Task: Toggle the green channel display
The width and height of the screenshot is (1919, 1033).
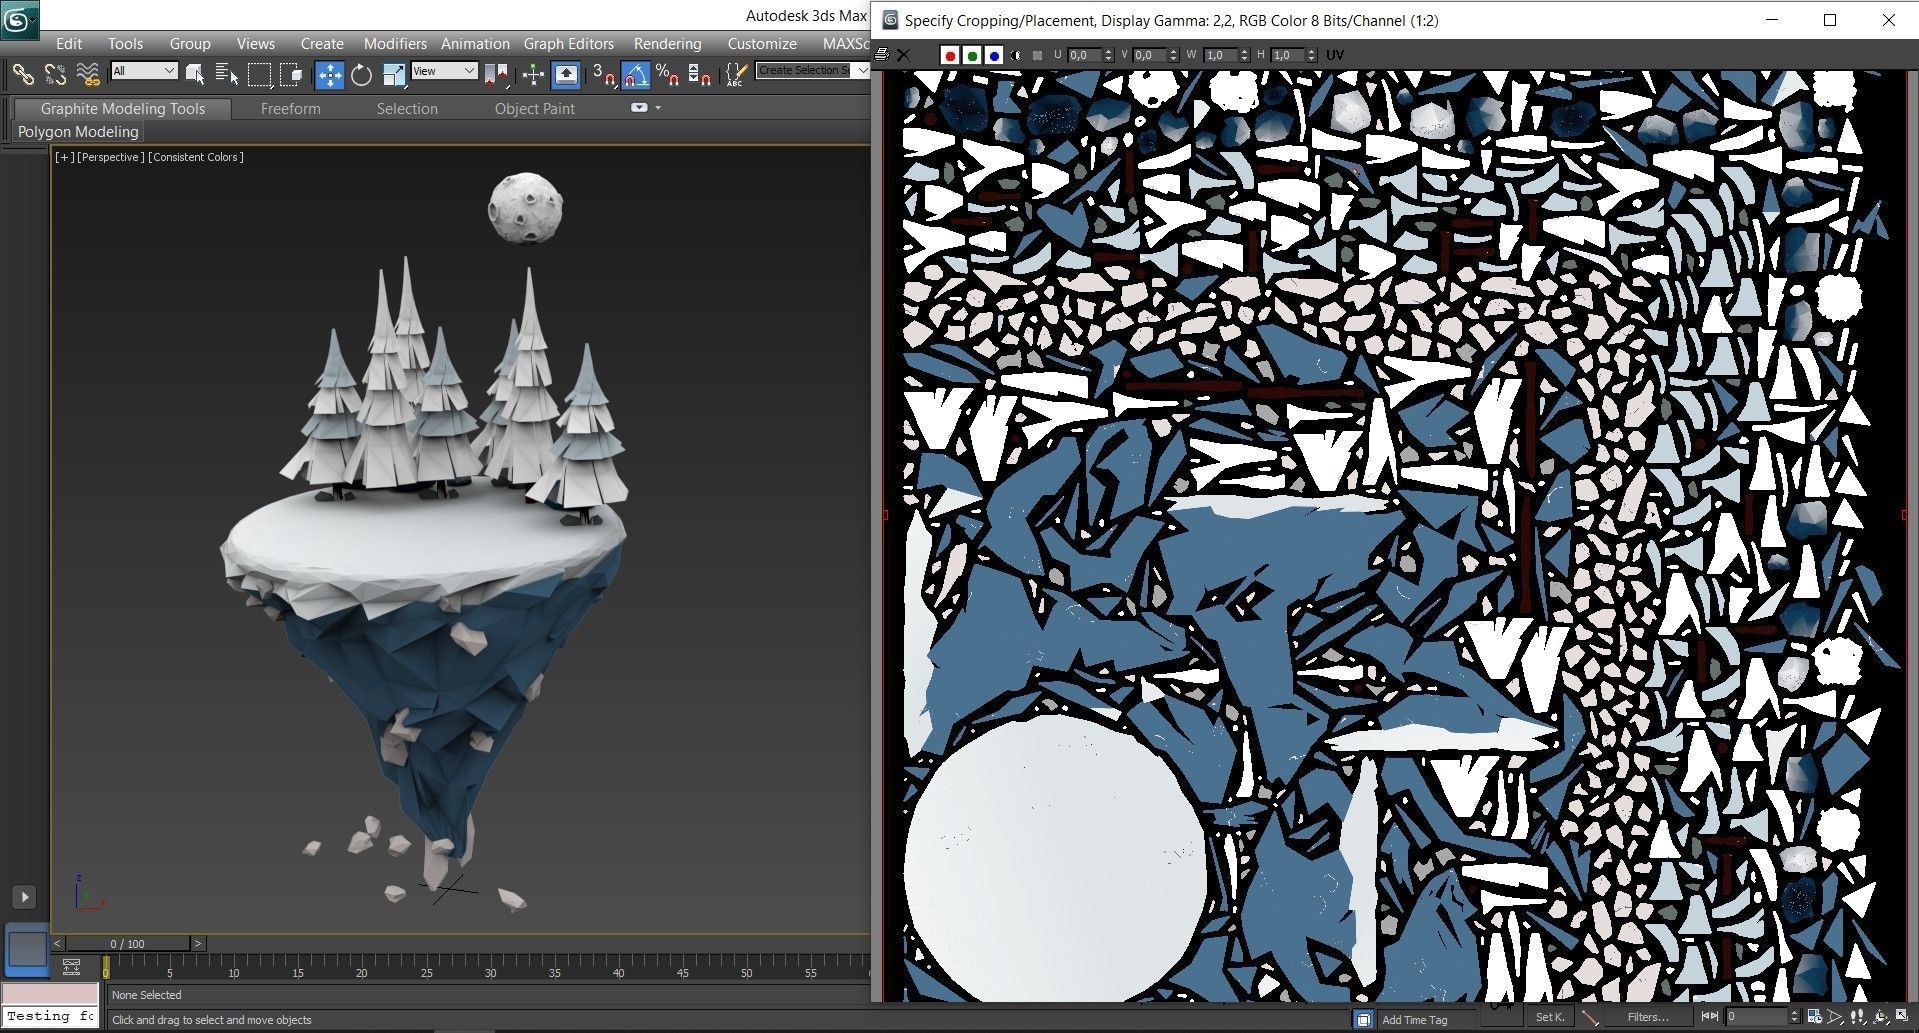Action: 972,55
